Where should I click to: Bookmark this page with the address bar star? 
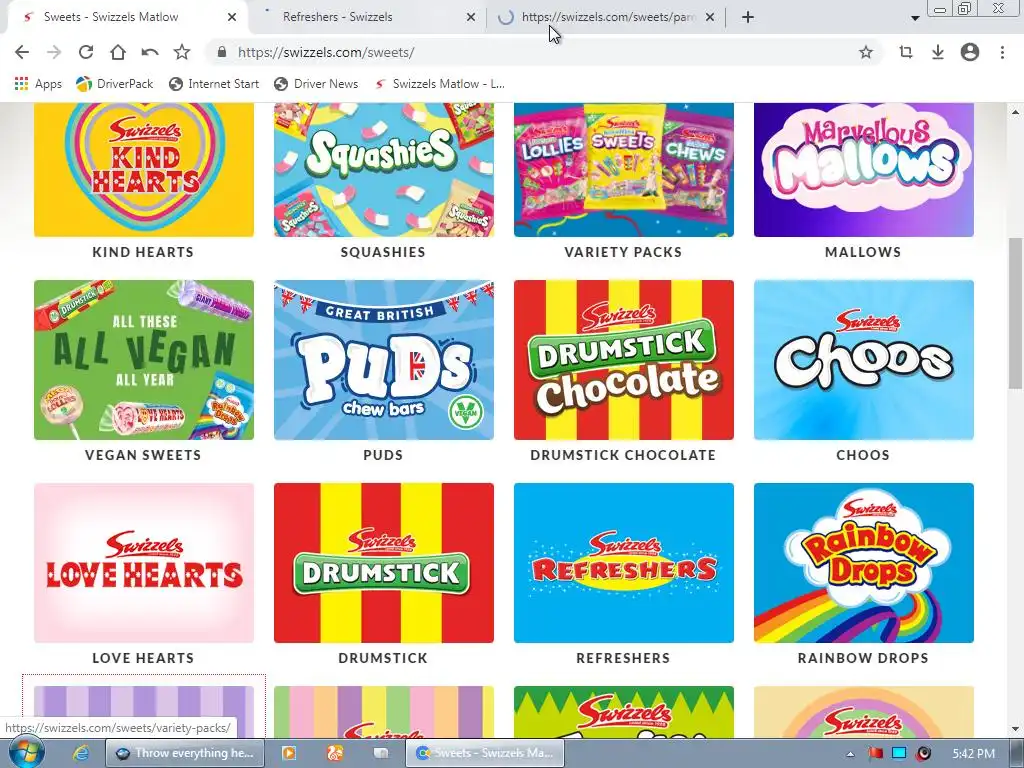click(x=866, y=52)
